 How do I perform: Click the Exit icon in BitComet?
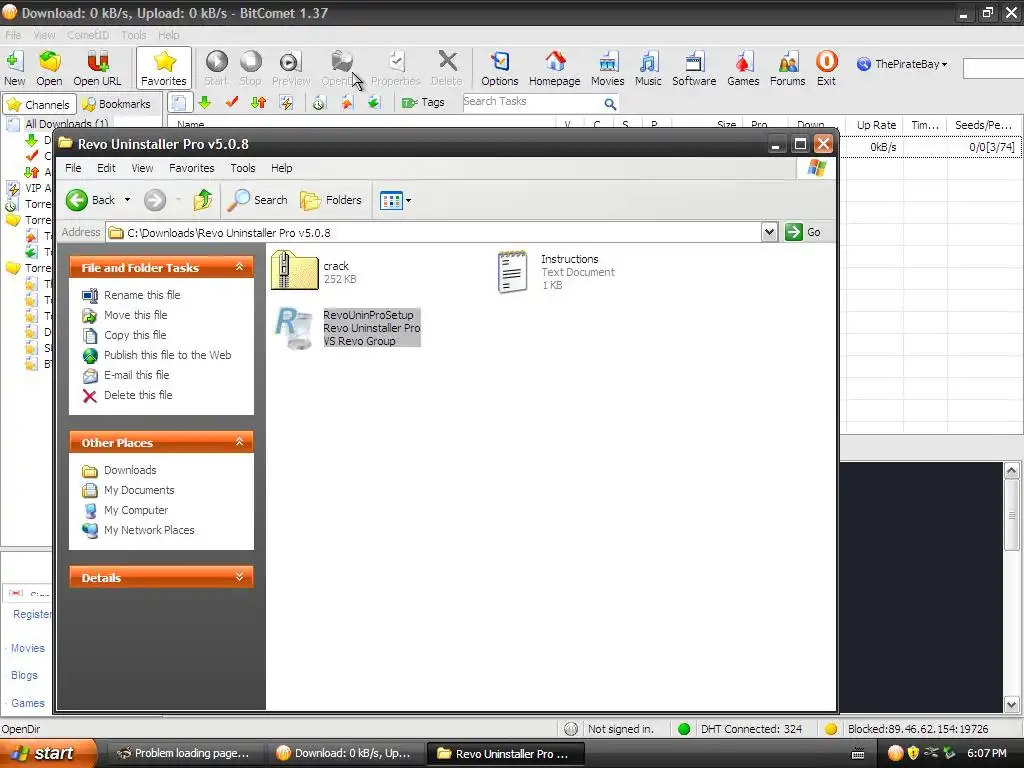(x=826, y=68)
